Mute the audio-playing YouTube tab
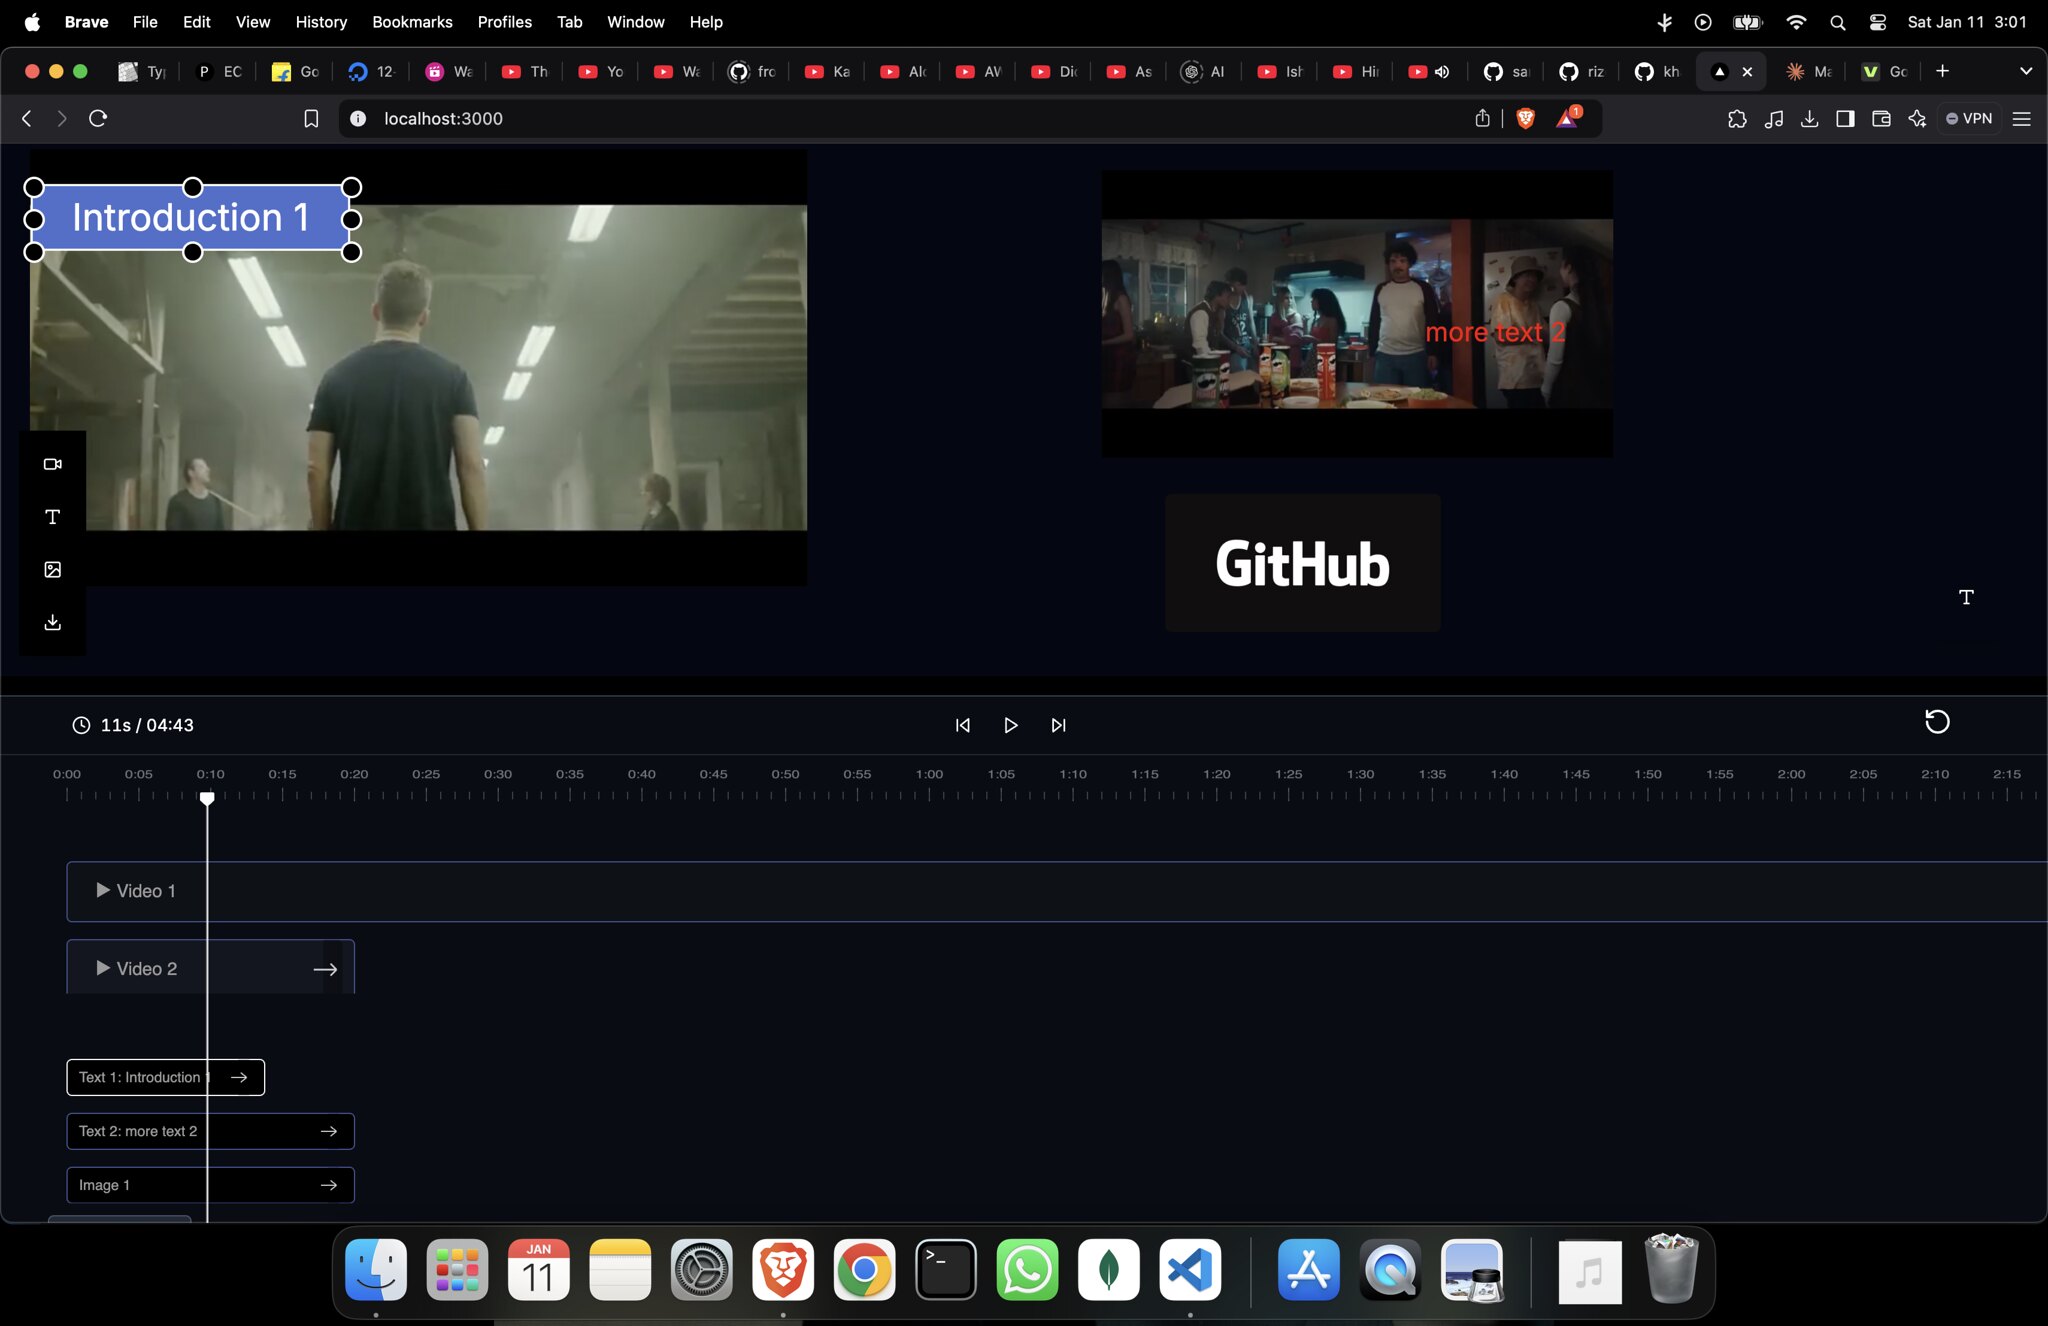2048x1326 pixels. point(1442,71)
